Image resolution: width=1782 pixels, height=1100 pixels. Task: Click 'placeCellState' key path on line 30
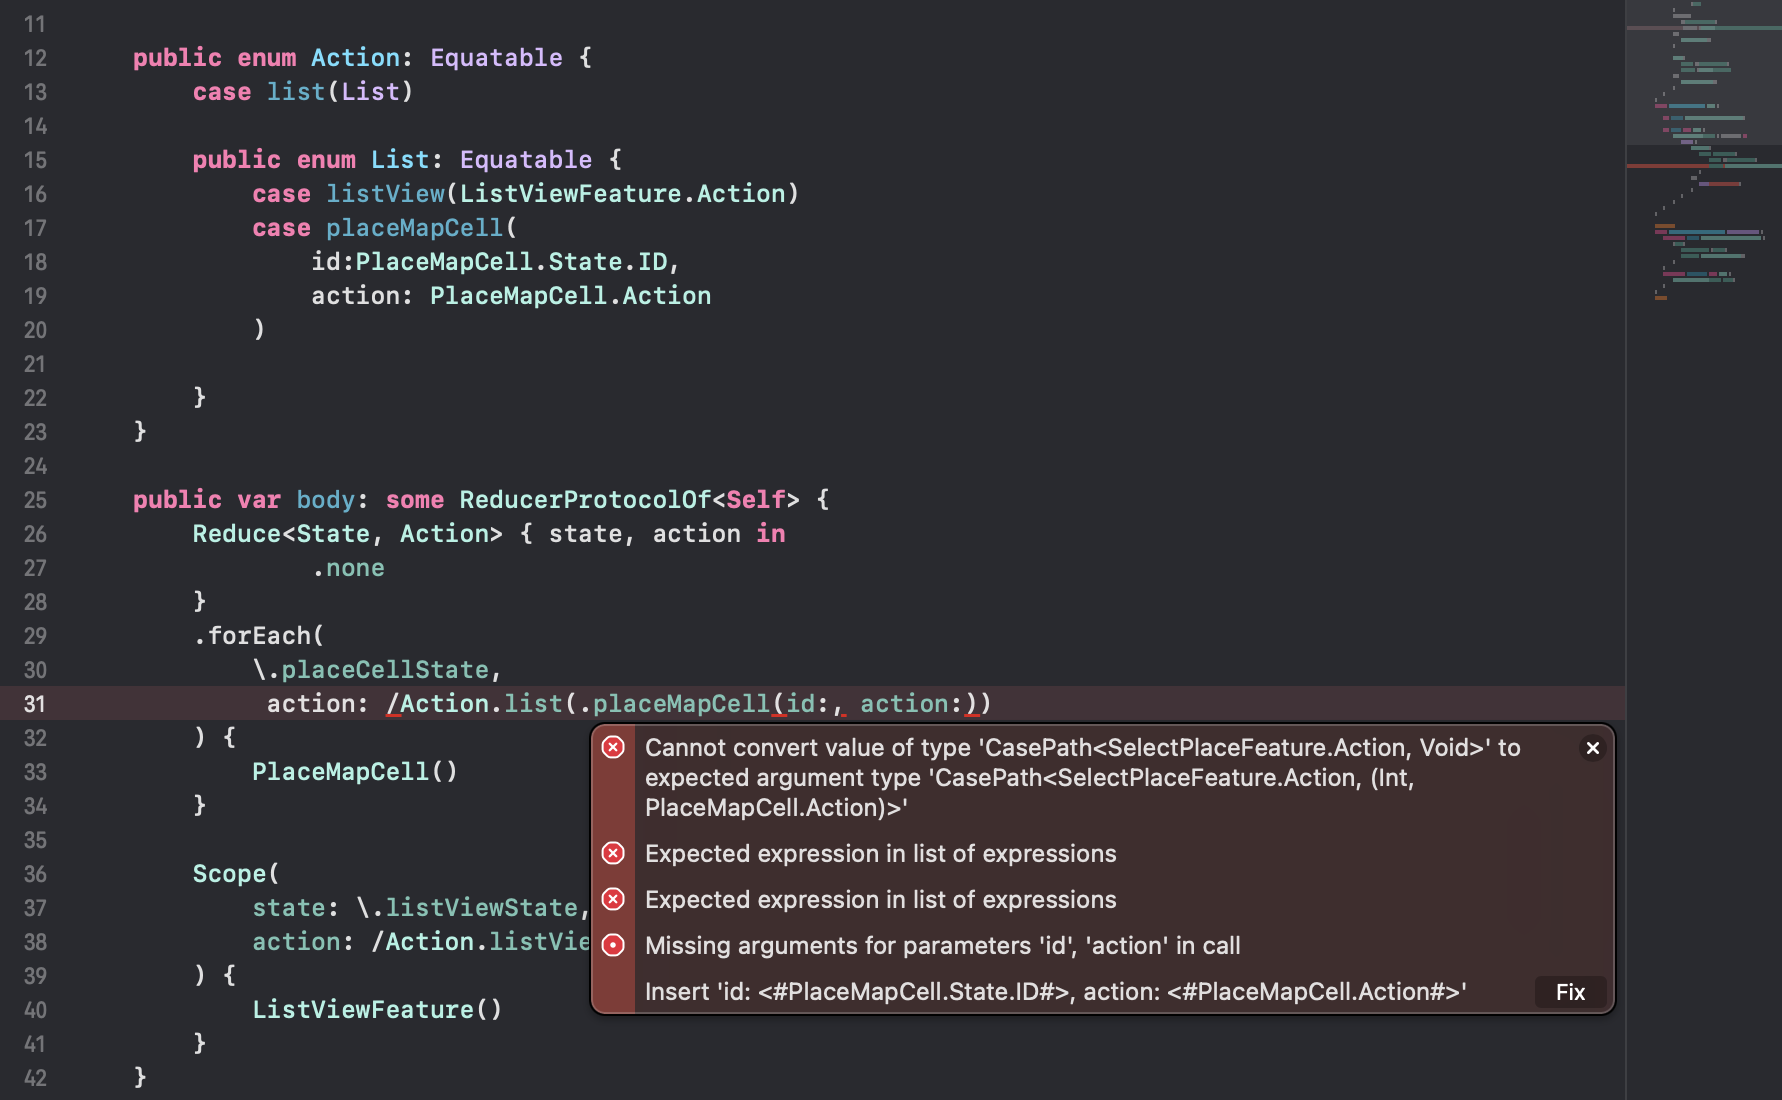(x=385, y=670)
